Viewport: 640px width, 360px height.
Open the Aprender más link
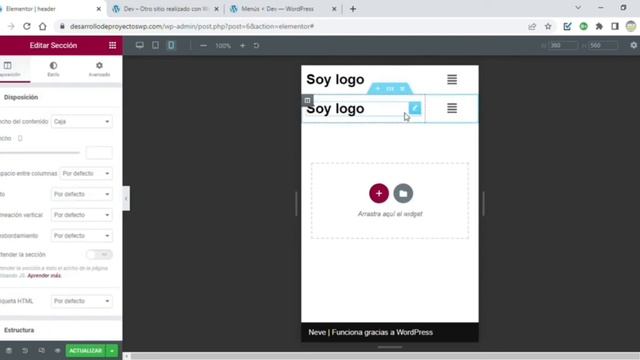pos(44,276)
